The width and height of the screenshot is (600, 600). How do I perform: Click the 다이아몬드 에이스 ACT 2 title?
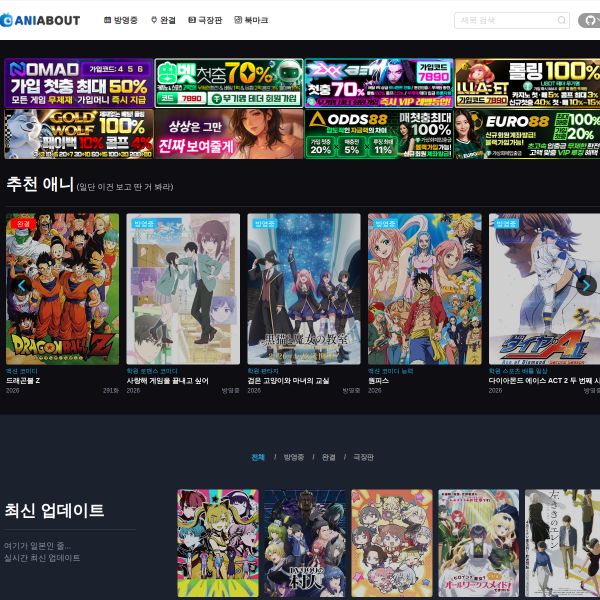tap(544, 381)
